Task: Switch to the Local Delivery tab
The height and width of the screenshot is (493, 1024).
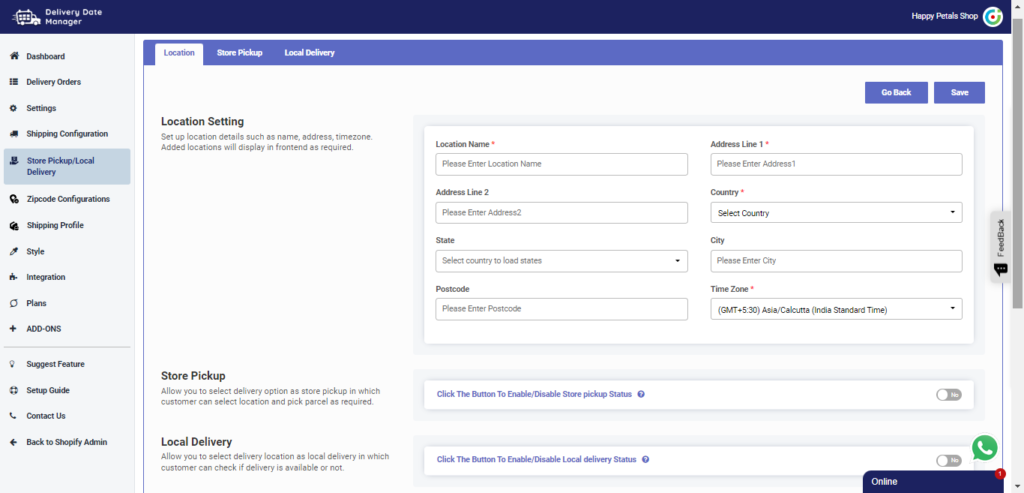Action: click(309, 53)
